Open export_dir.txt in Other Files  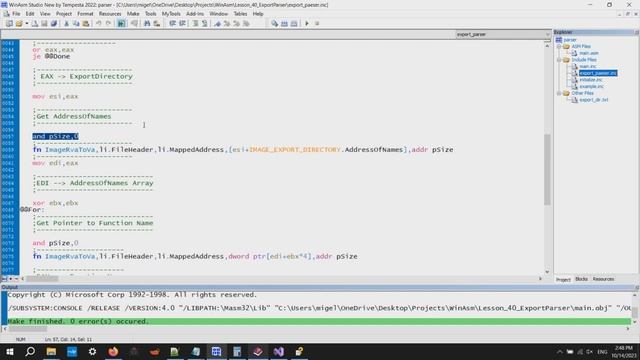point(593,100)
